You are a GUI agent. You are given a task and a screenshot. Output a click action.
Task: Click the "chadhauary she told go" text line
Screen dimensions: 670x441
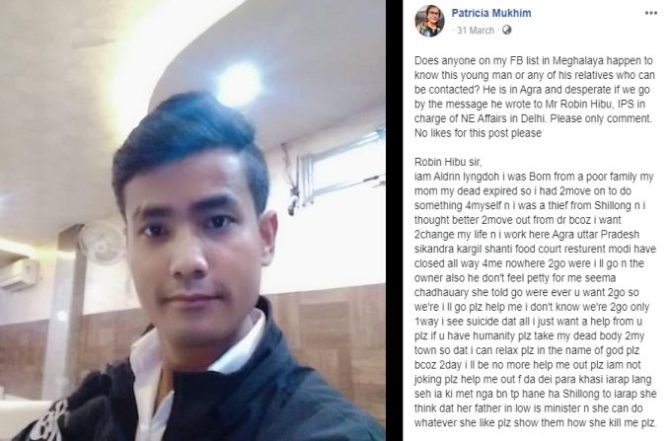tap(526, 292)
